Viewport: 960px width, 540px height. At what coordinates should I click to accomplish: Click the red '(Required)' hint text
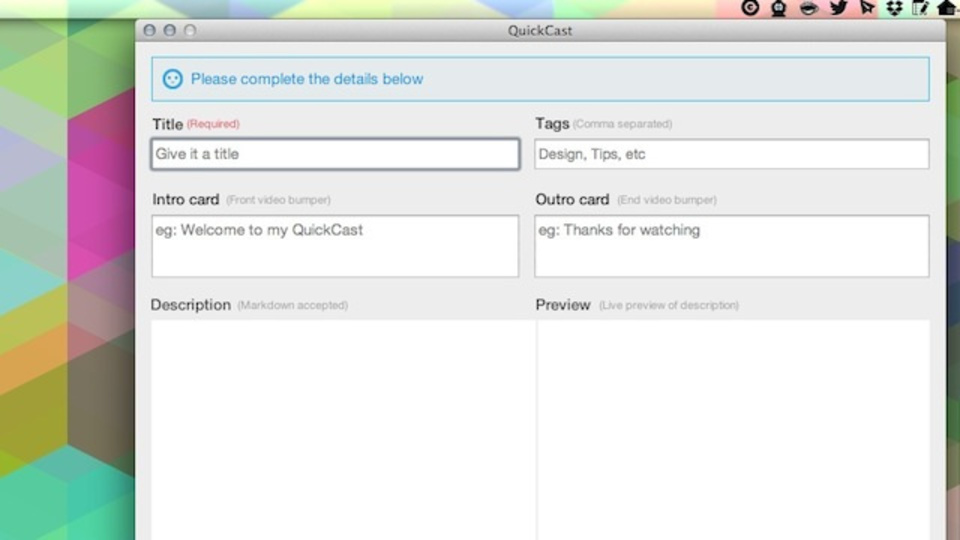point(213,124)
